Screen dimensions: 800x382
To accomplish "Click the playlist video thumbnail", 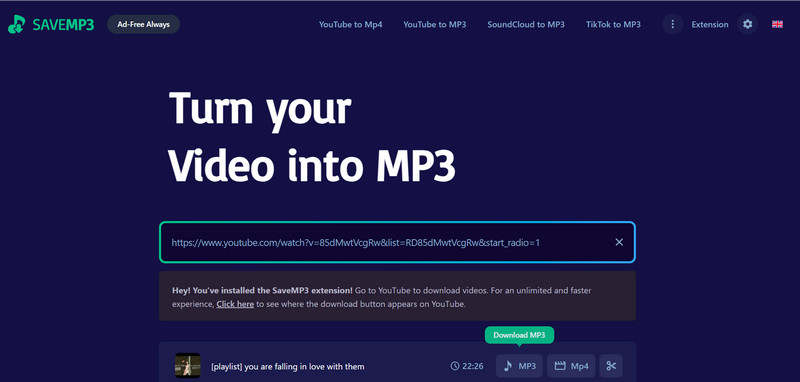I will 187,366.
